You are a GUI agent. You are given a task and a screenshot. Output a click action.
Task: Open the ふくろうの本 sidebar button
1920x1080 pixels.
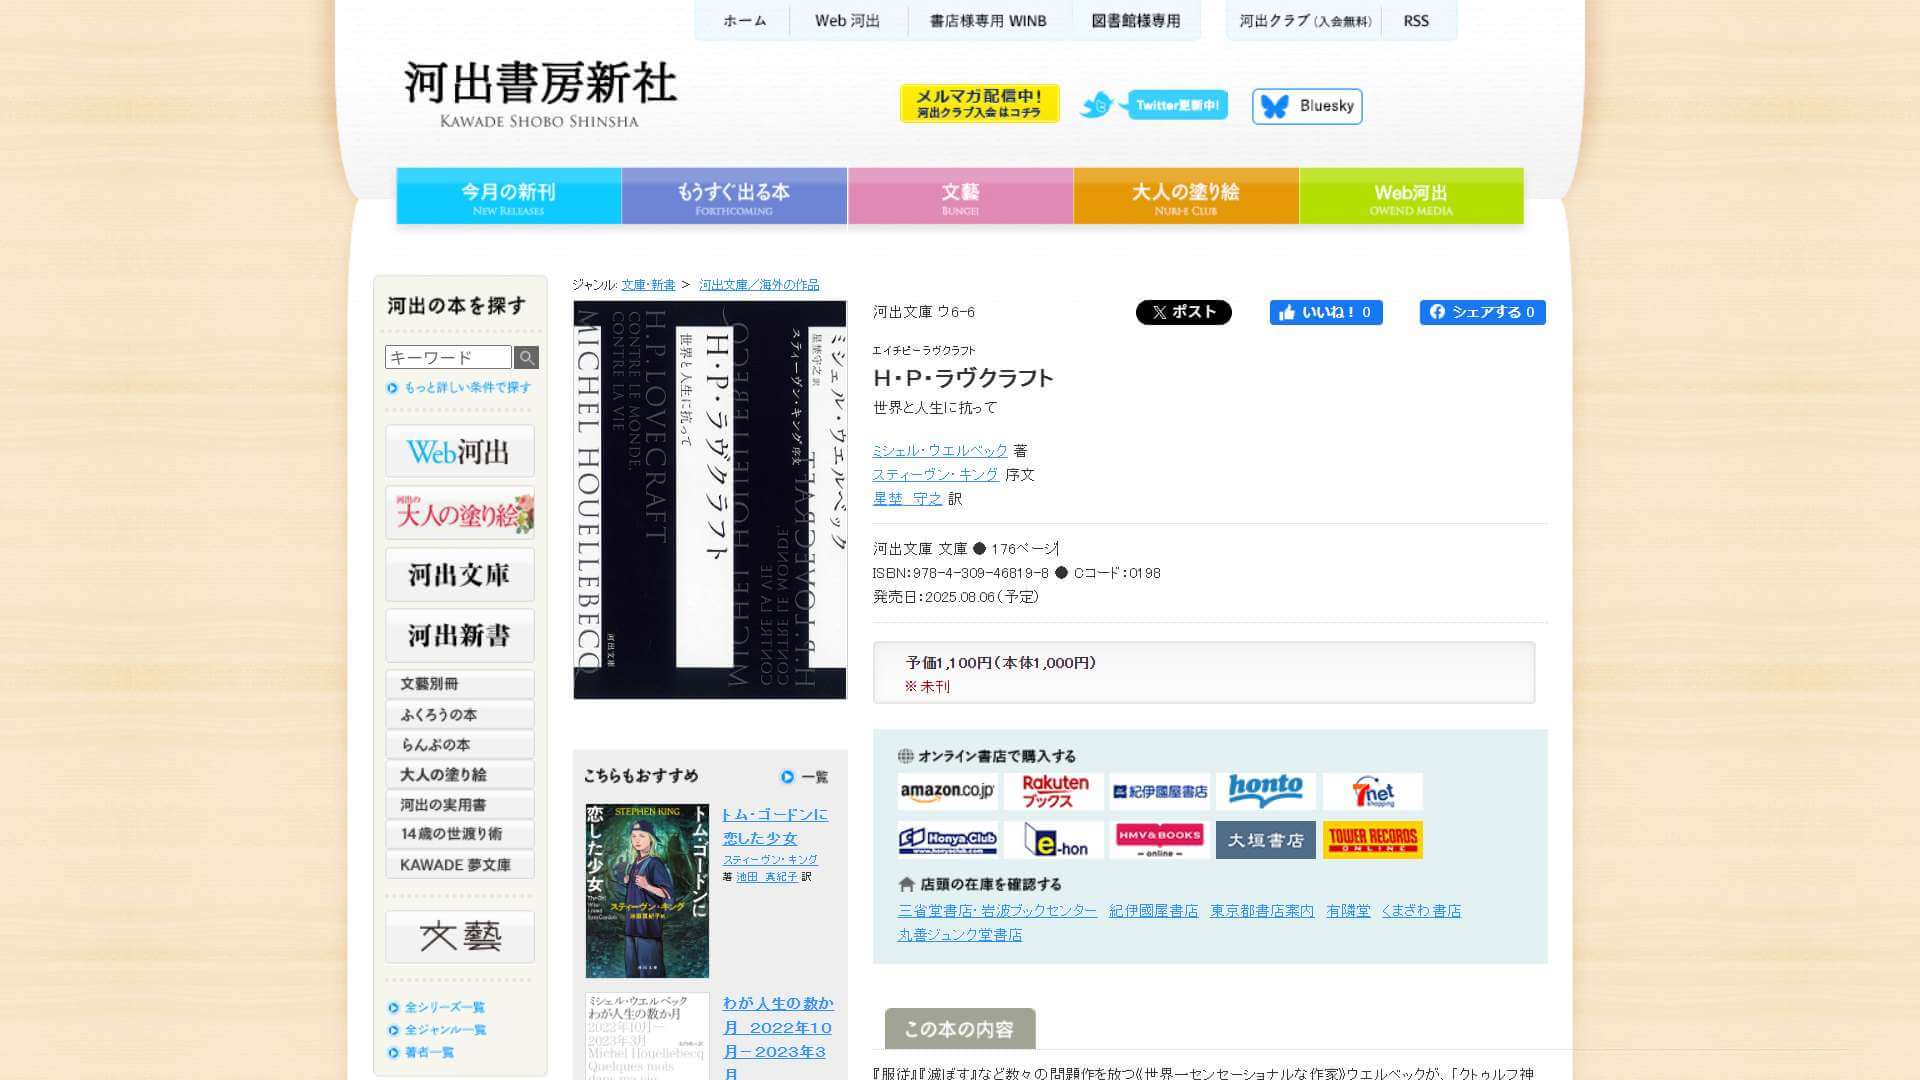(x=460, y=714)
